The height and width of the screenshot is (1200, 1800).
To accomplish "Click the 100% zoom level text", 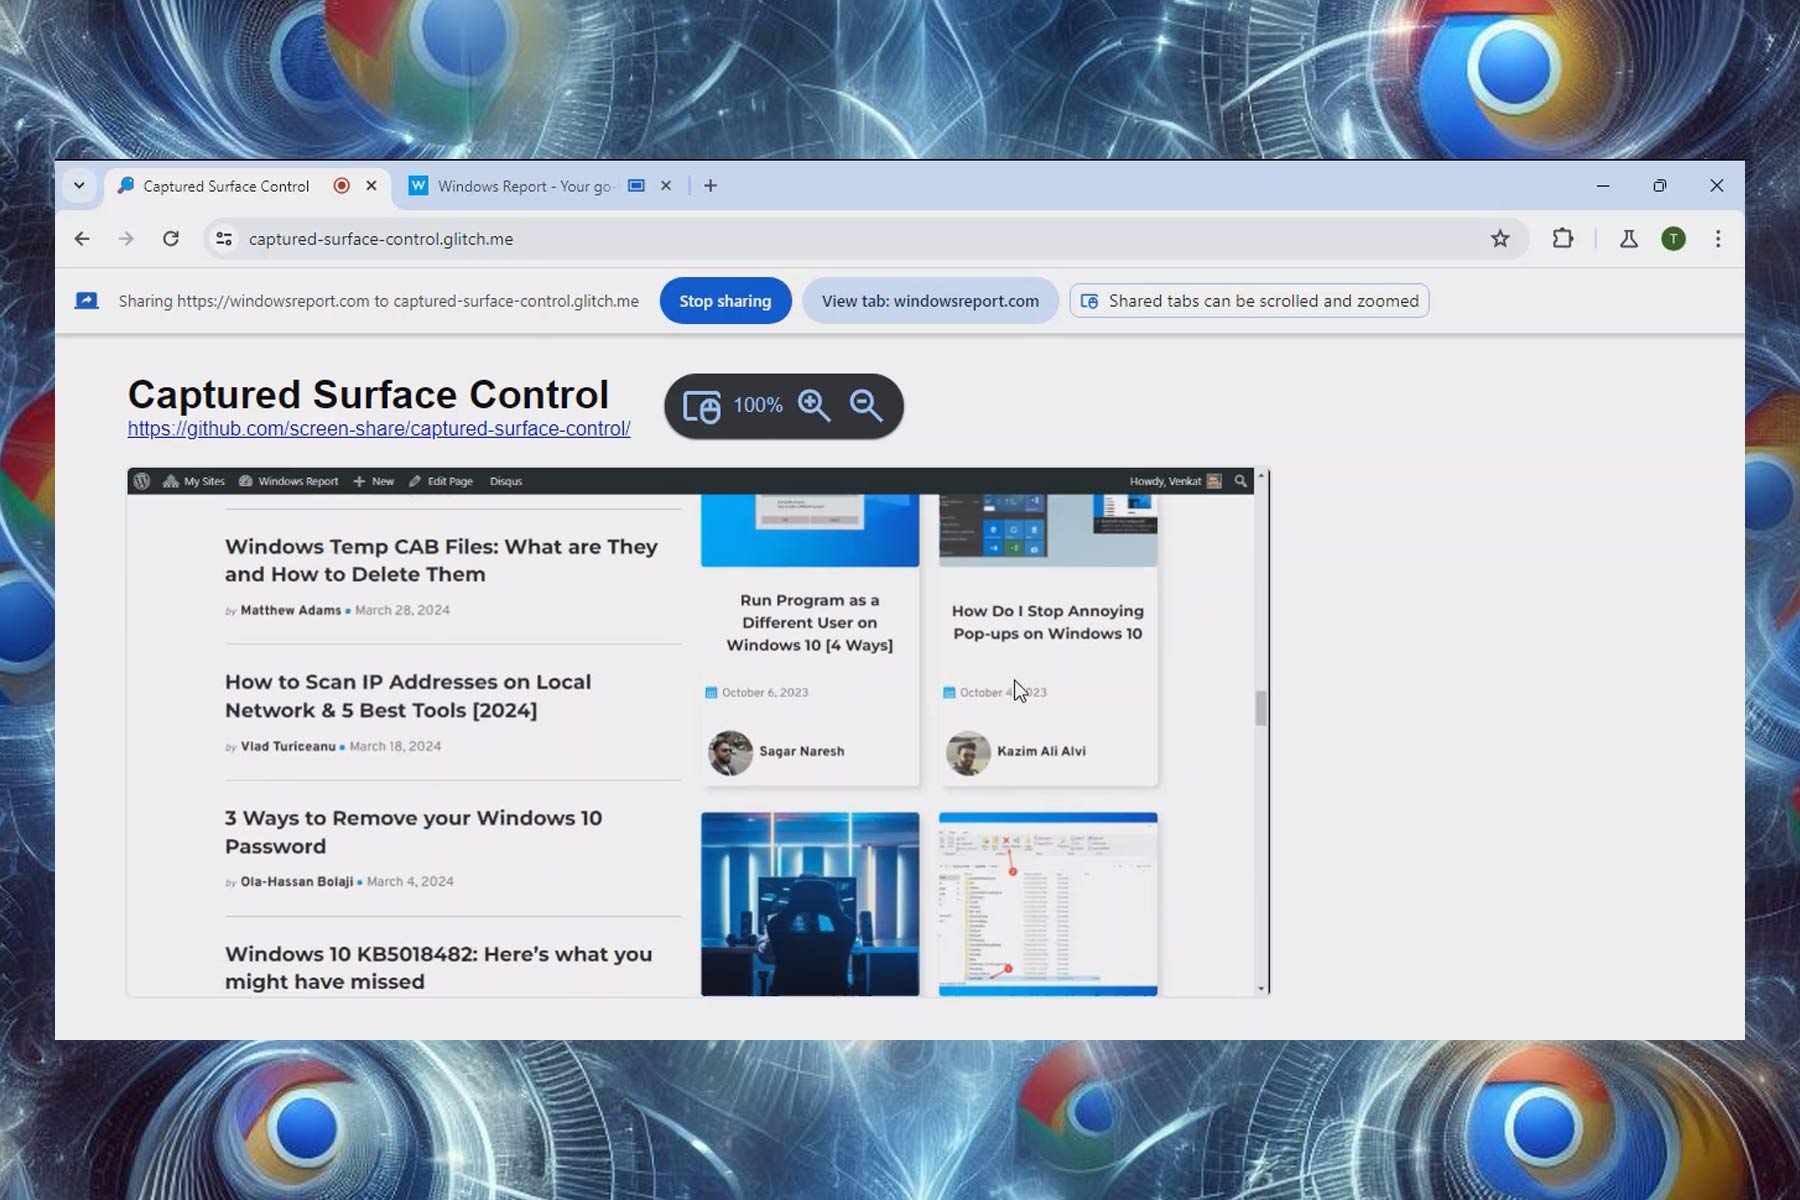I will [x=758, y=406].
